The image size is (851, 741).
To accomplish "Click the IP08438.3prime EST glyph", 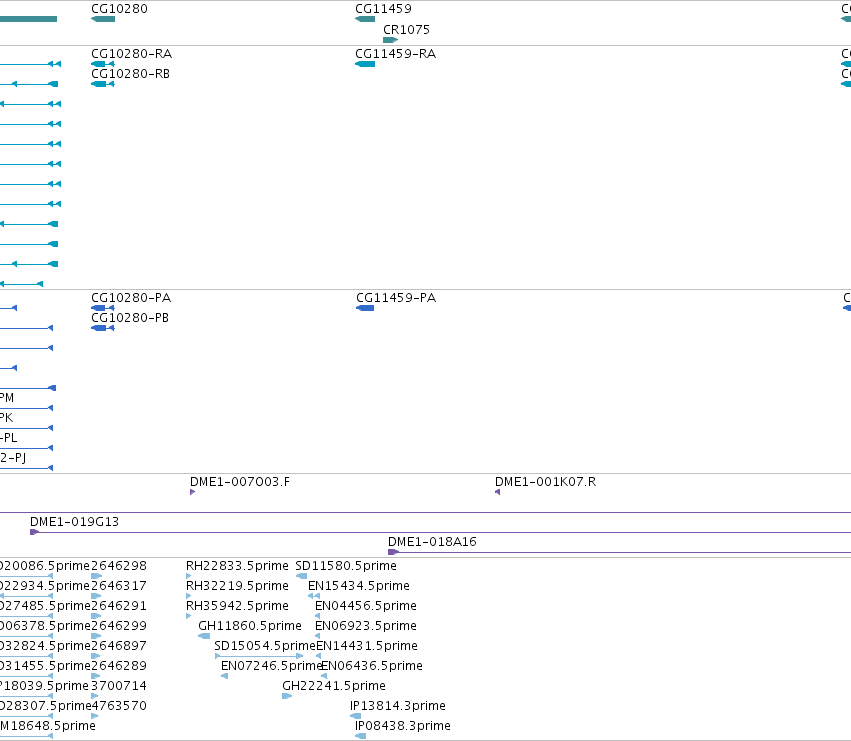I will 360,736.
